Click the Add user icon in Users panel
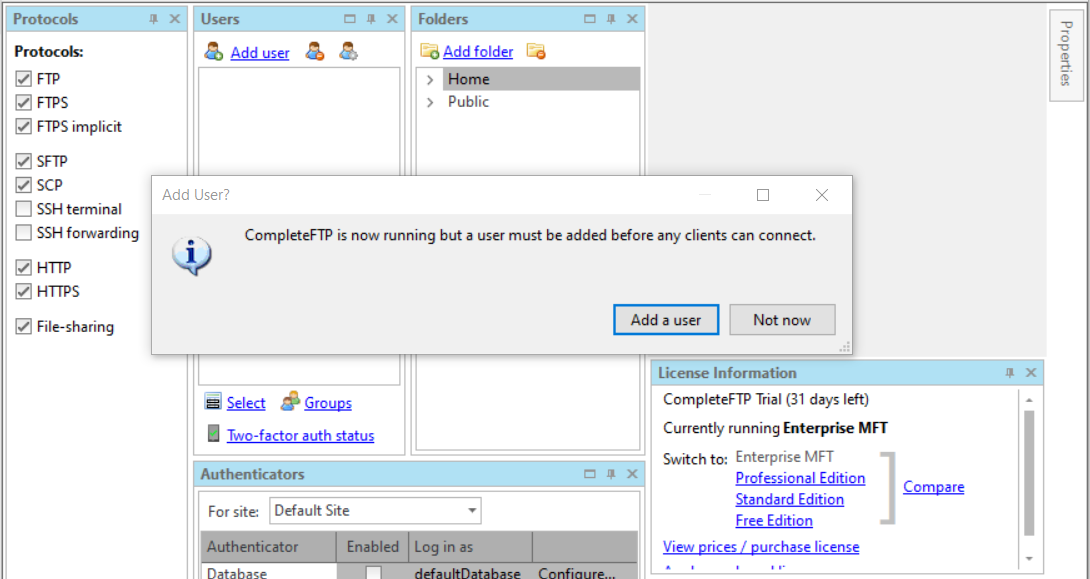The height and width of the screenshot is (579, 1090). pos(214,51)
